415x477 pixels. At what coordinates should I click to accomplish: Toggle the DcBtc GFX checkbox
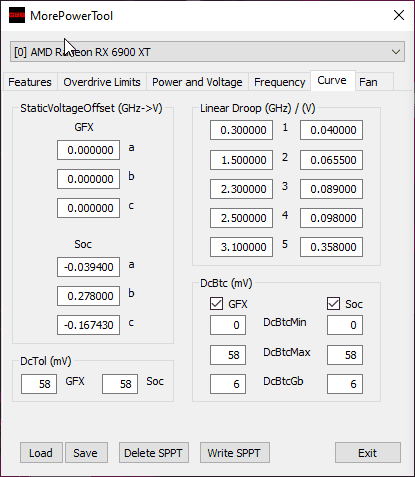click(x=217, y=304)
